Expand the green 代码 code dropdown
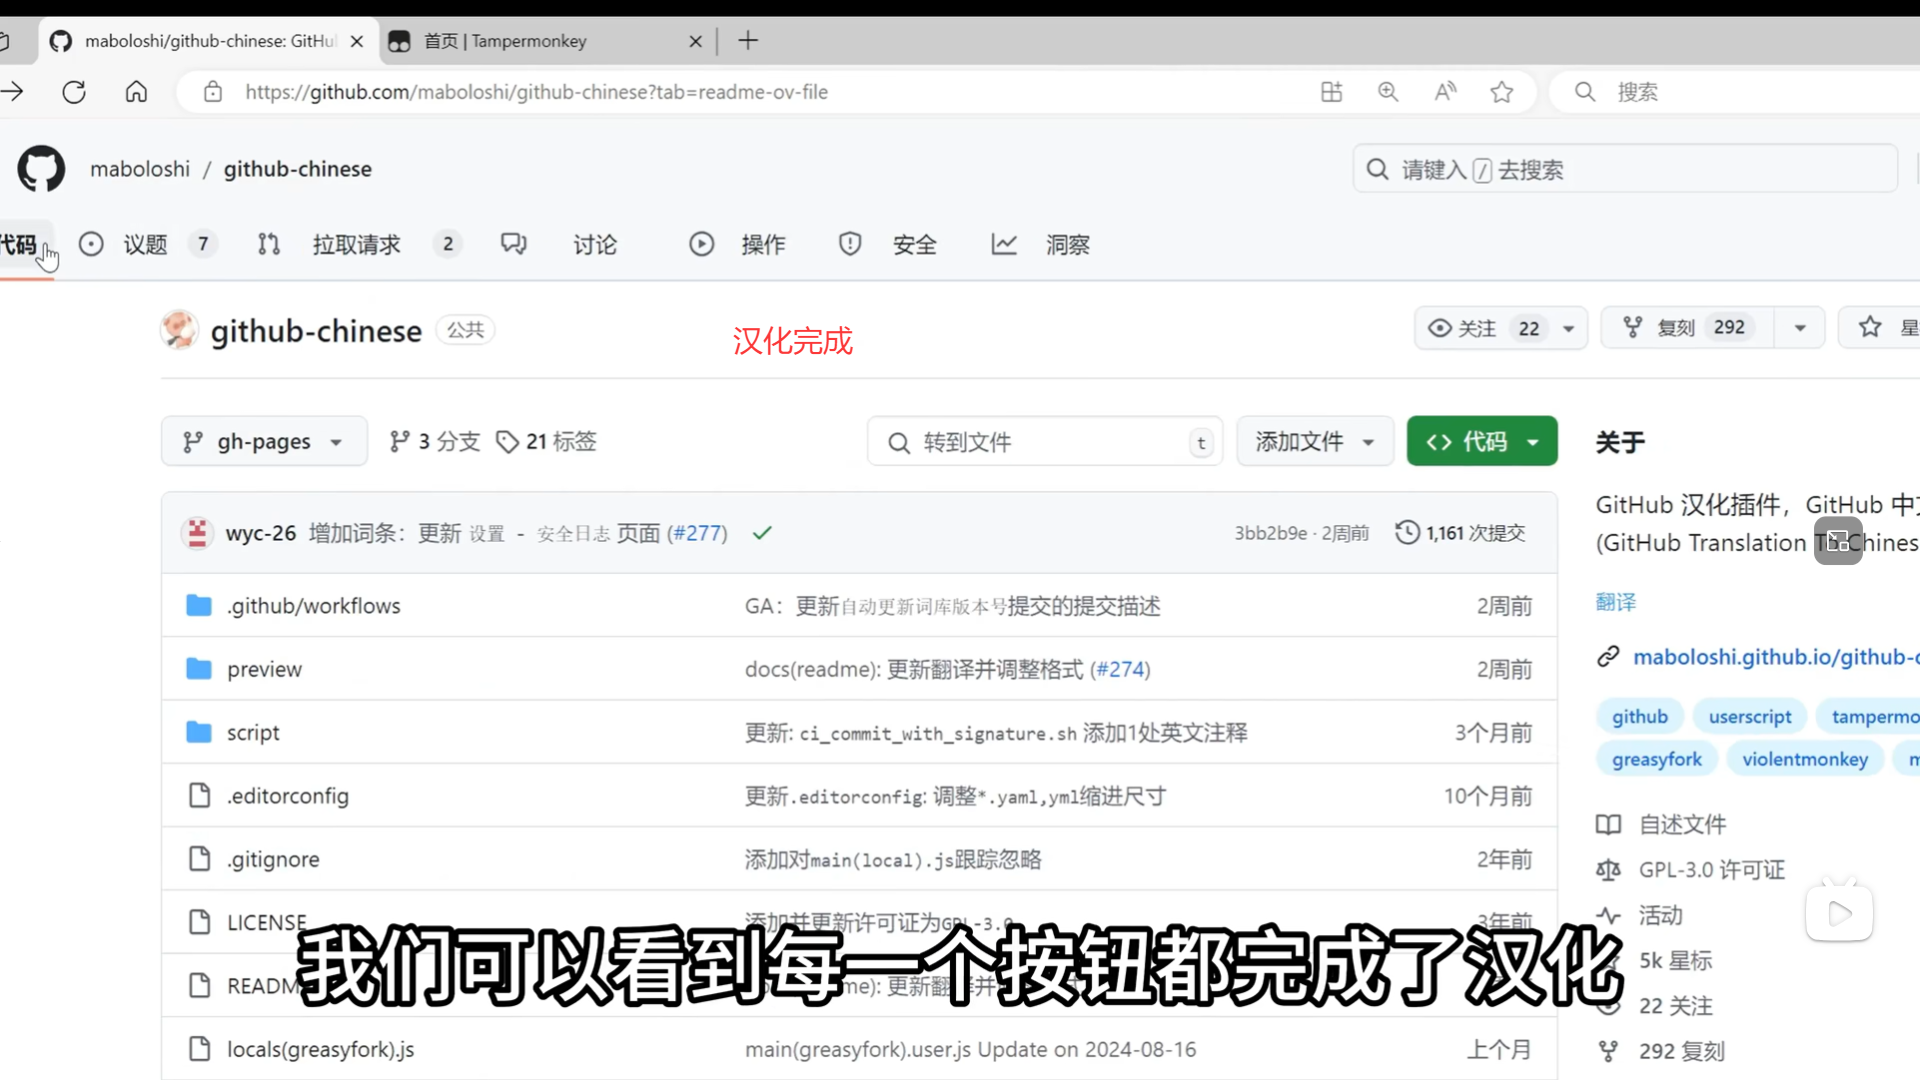This screenshot has width=1920, height=1080. click(1481, 442)
